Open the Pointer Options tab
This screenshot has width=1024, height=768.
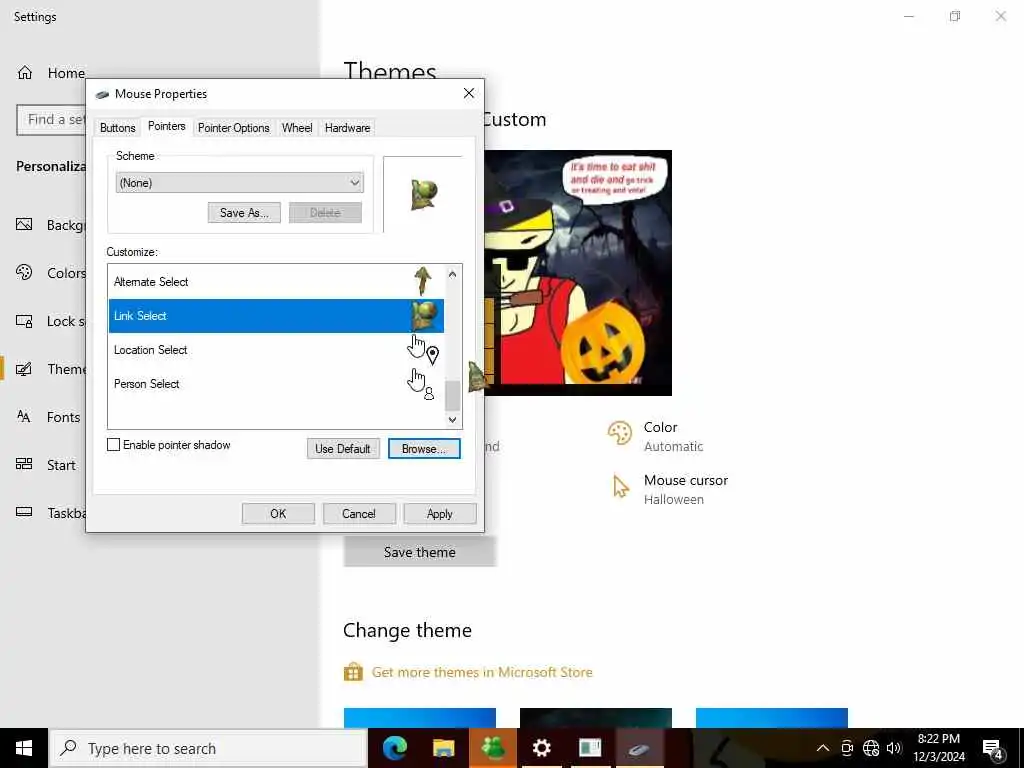233,128
